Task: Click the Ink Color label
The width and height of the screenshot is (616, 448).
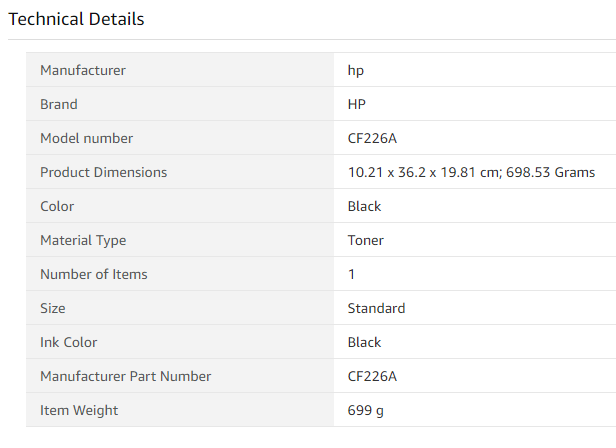Action: click(69, 342)
